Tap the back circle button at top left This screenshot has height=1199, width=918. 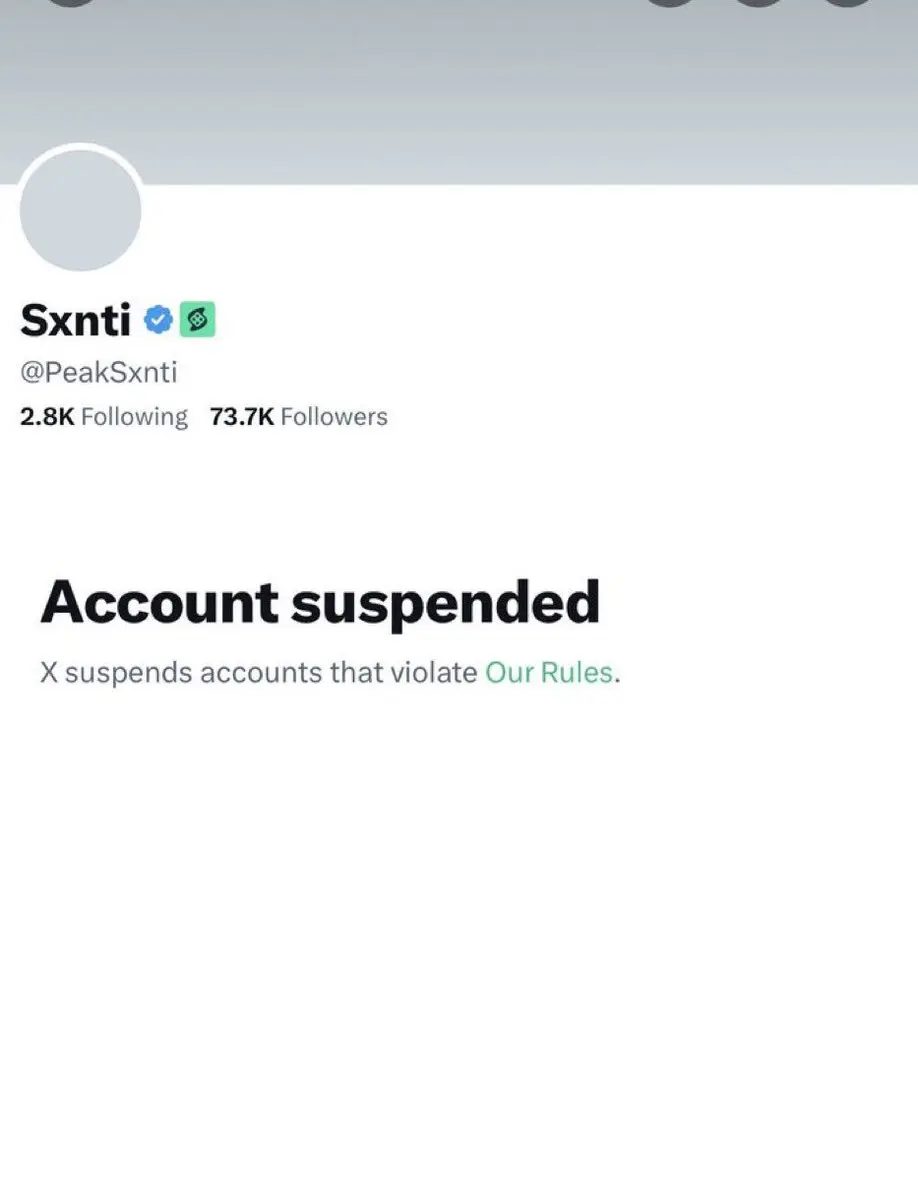point(71,3)
